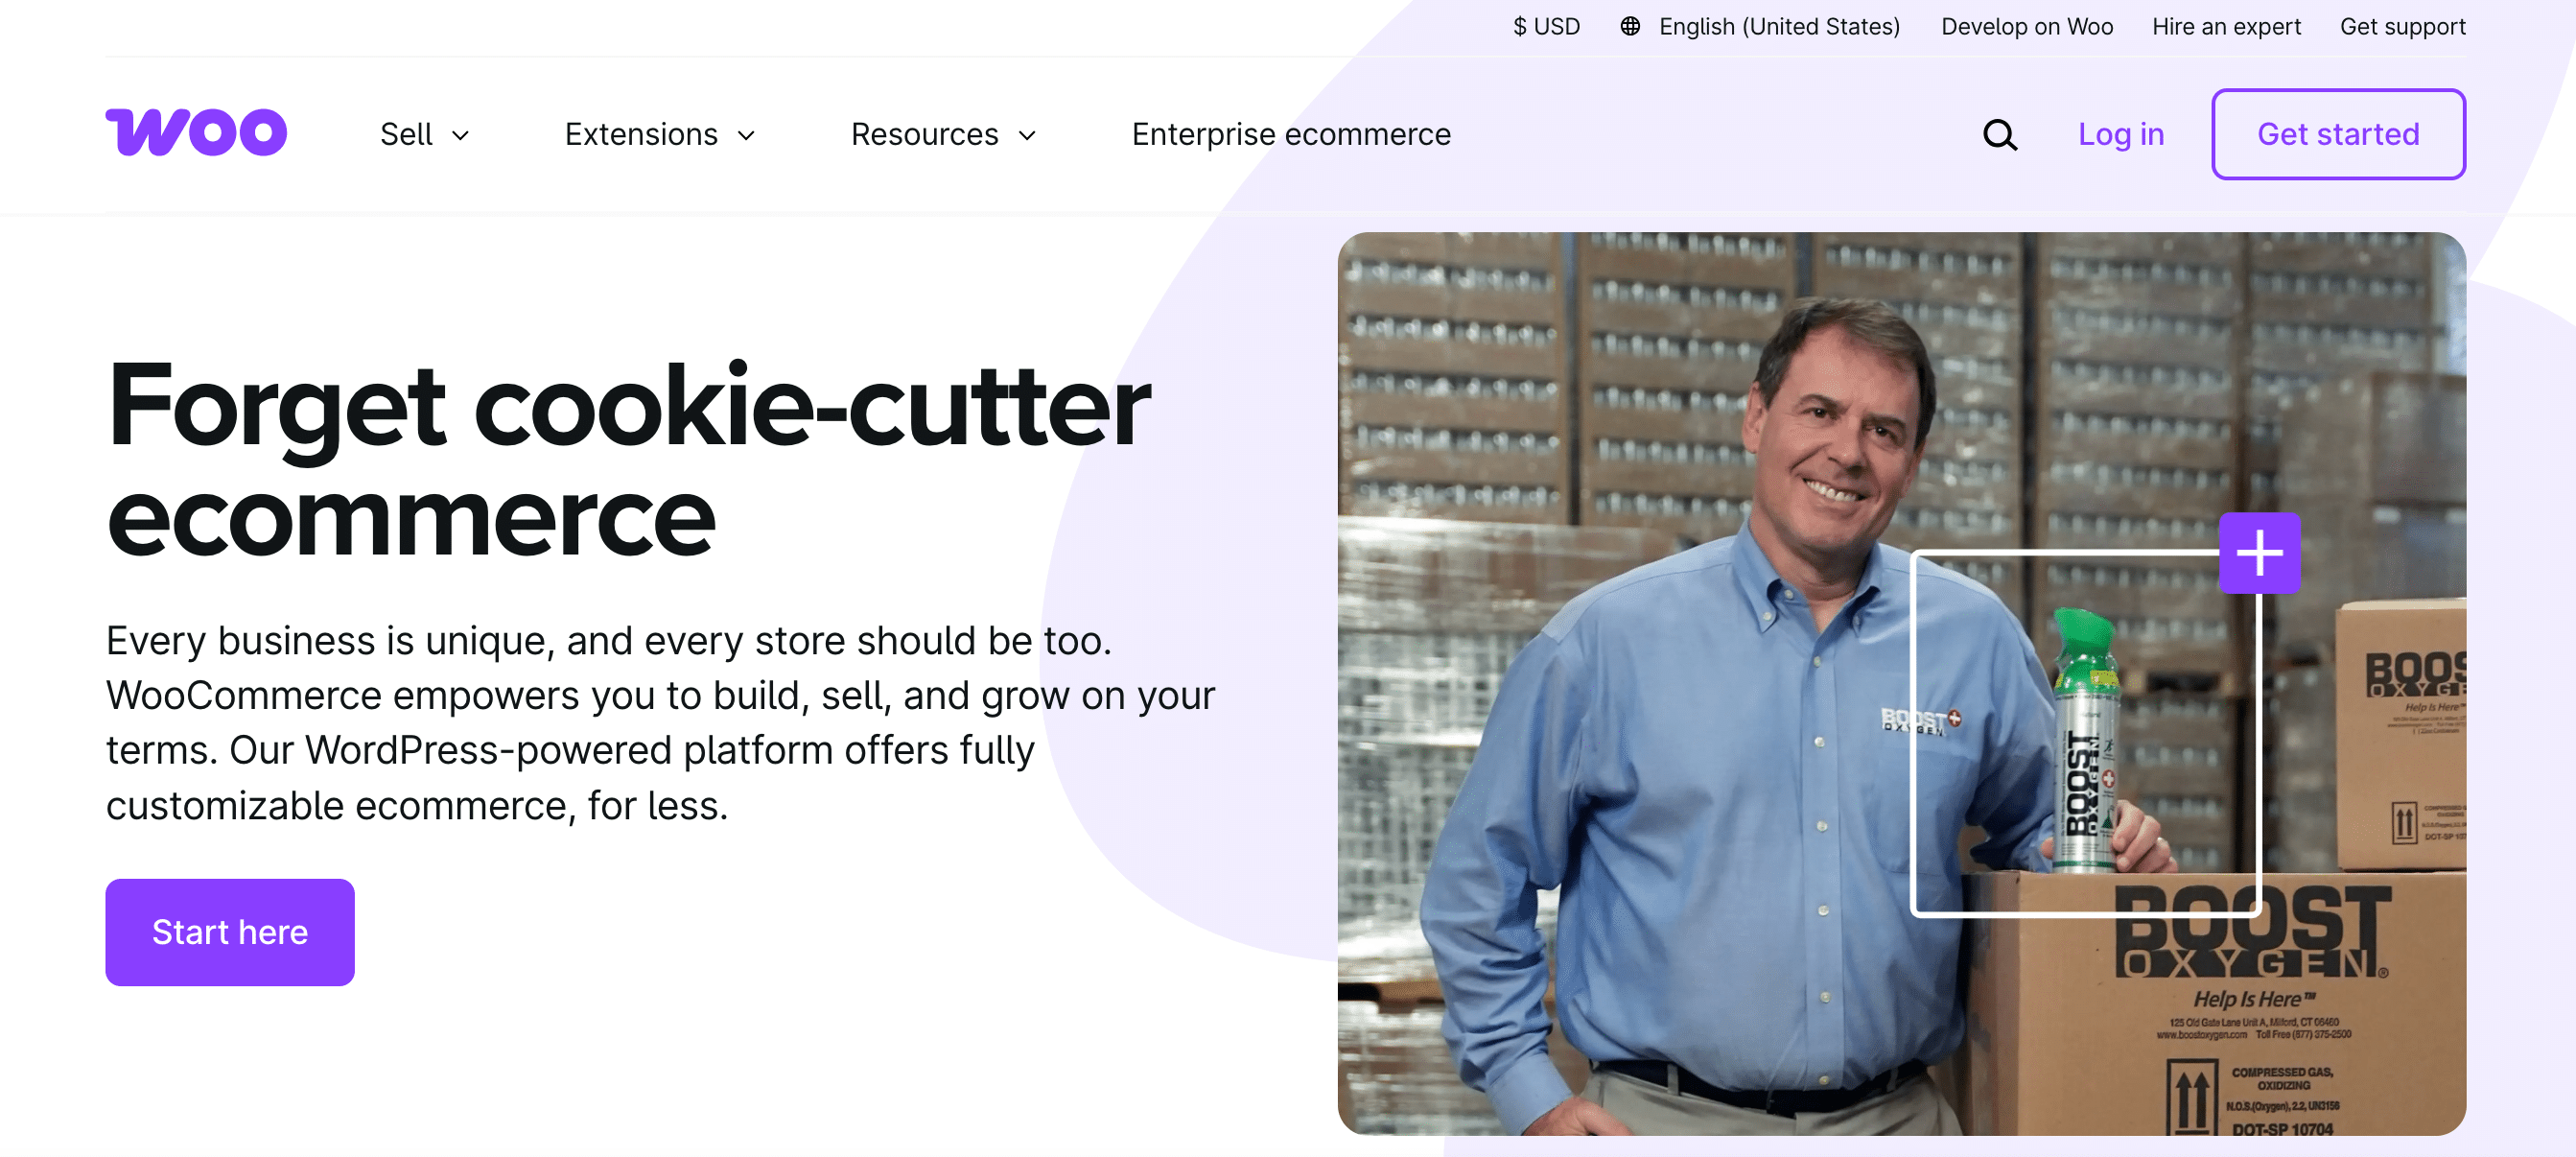Expand the Resources dropdown menu
This screenshot has width=2576, height=1157.
(925, 134)
